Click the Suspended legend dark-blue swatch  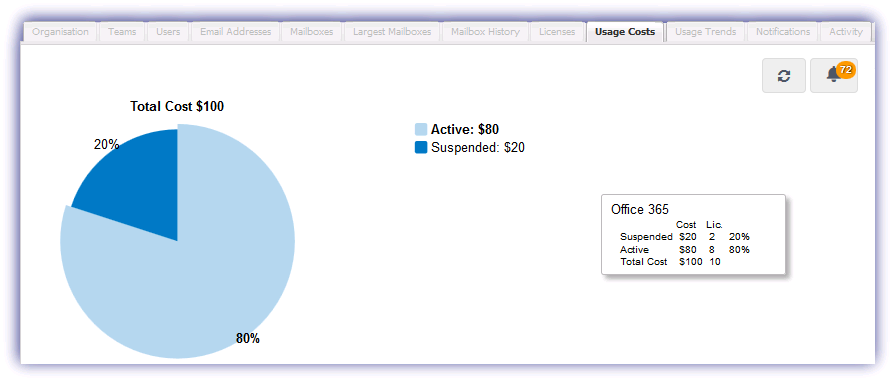[x=421, y=148]
